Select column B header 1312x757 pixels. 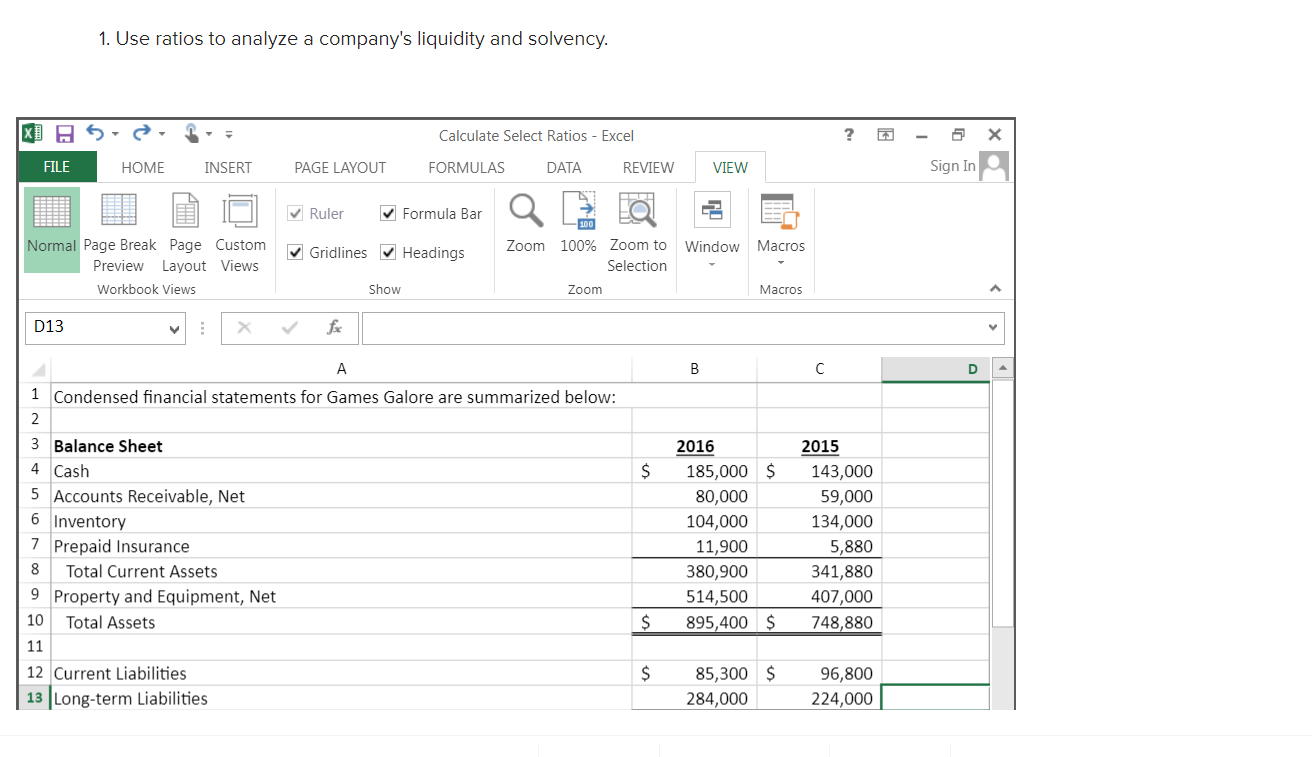(695, 369)
